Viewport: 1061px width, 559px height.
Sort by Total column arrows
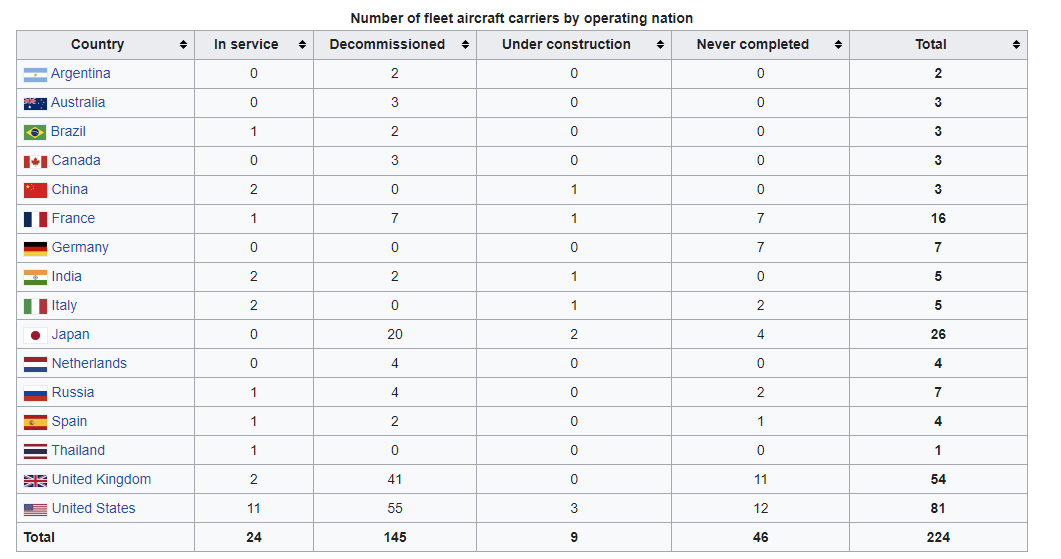click(x=1016, y=45)
